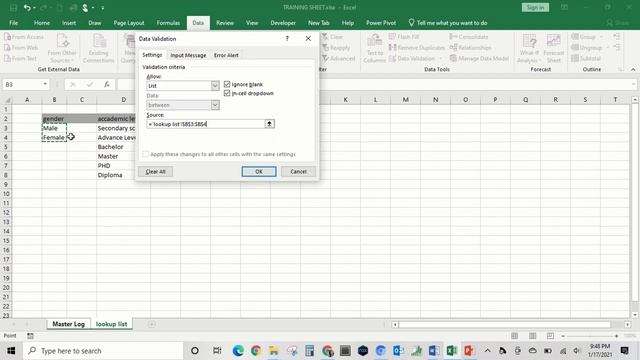Click Remove Duplicates tool

coord(416,48)
